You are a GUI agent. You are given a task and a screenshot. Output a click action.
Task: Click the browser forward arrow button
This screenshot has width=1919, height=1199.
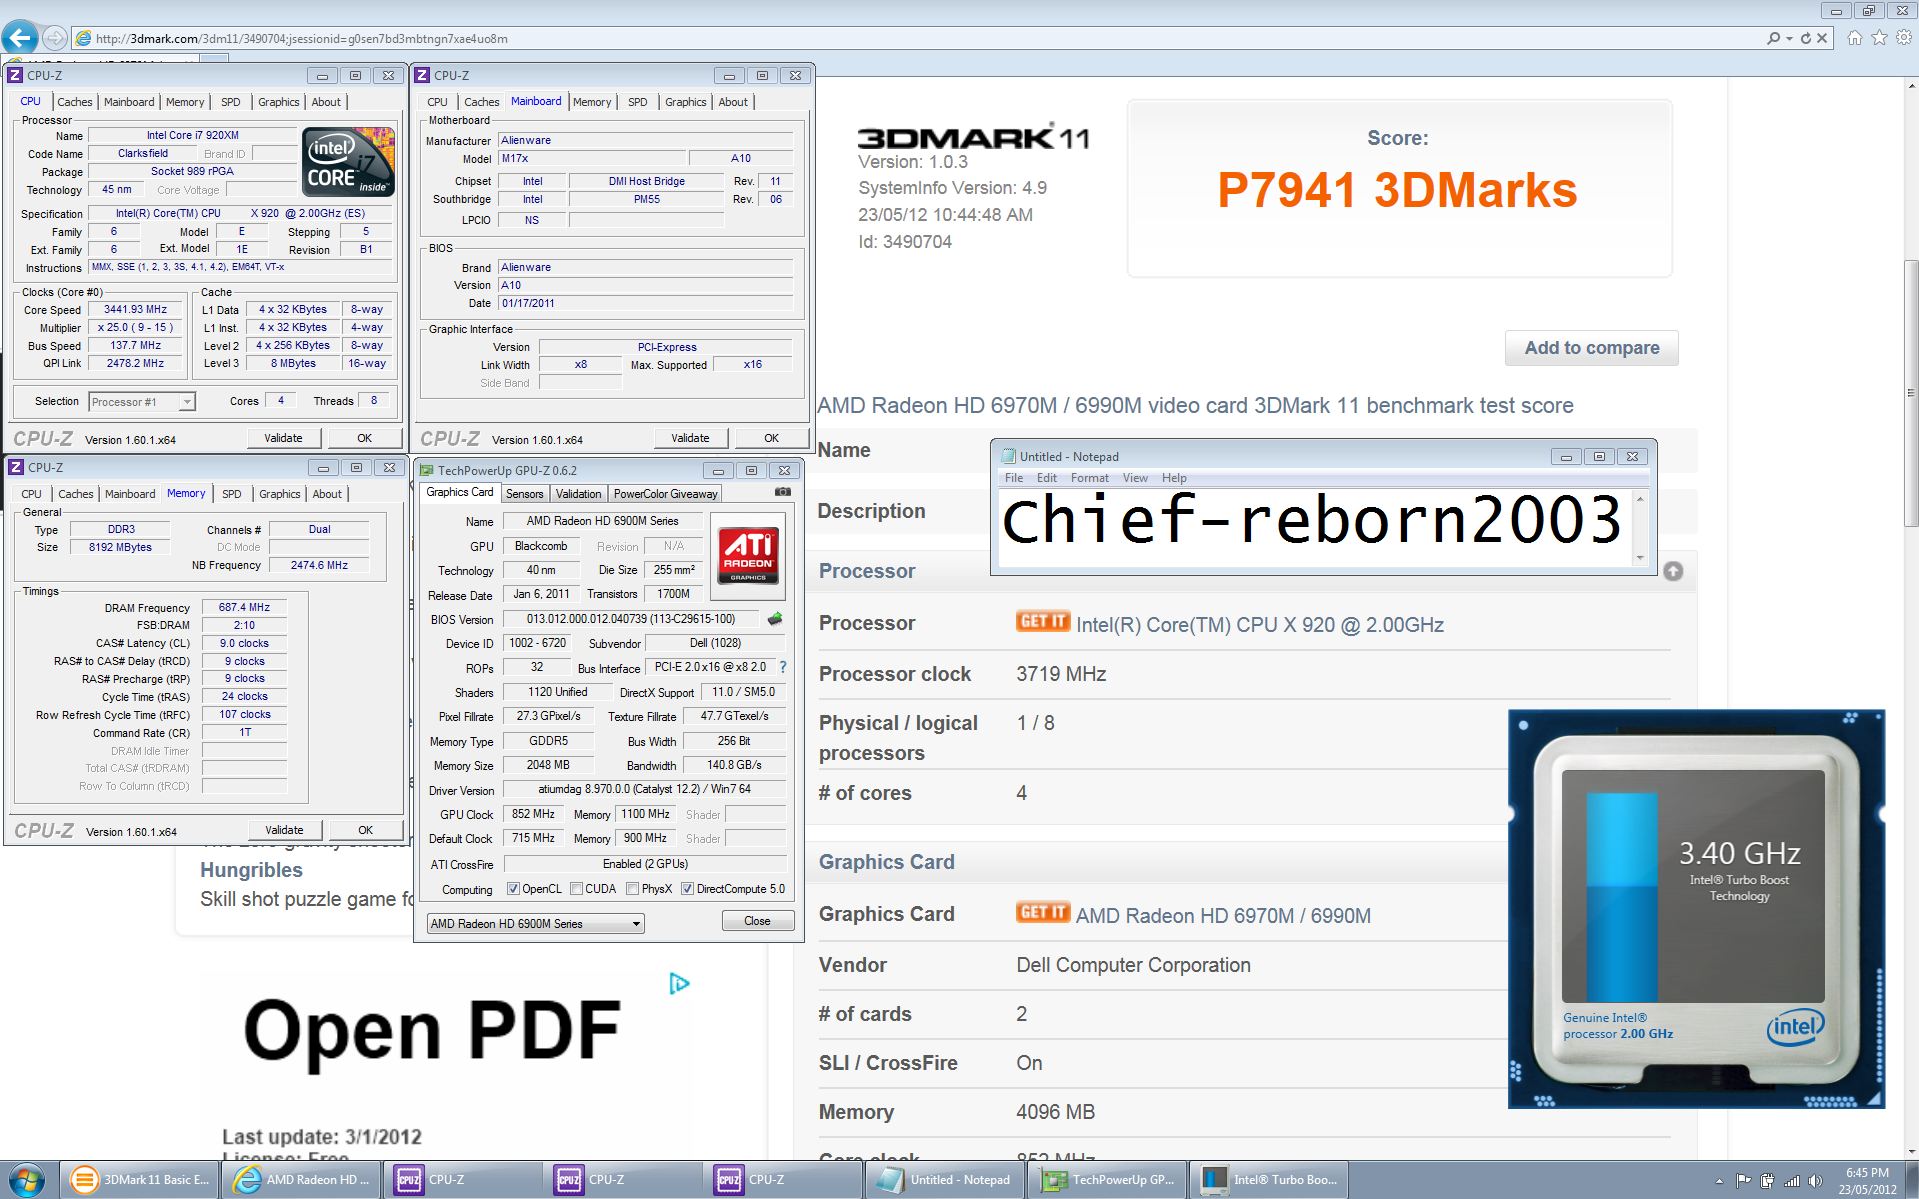(x=55, y=38)
